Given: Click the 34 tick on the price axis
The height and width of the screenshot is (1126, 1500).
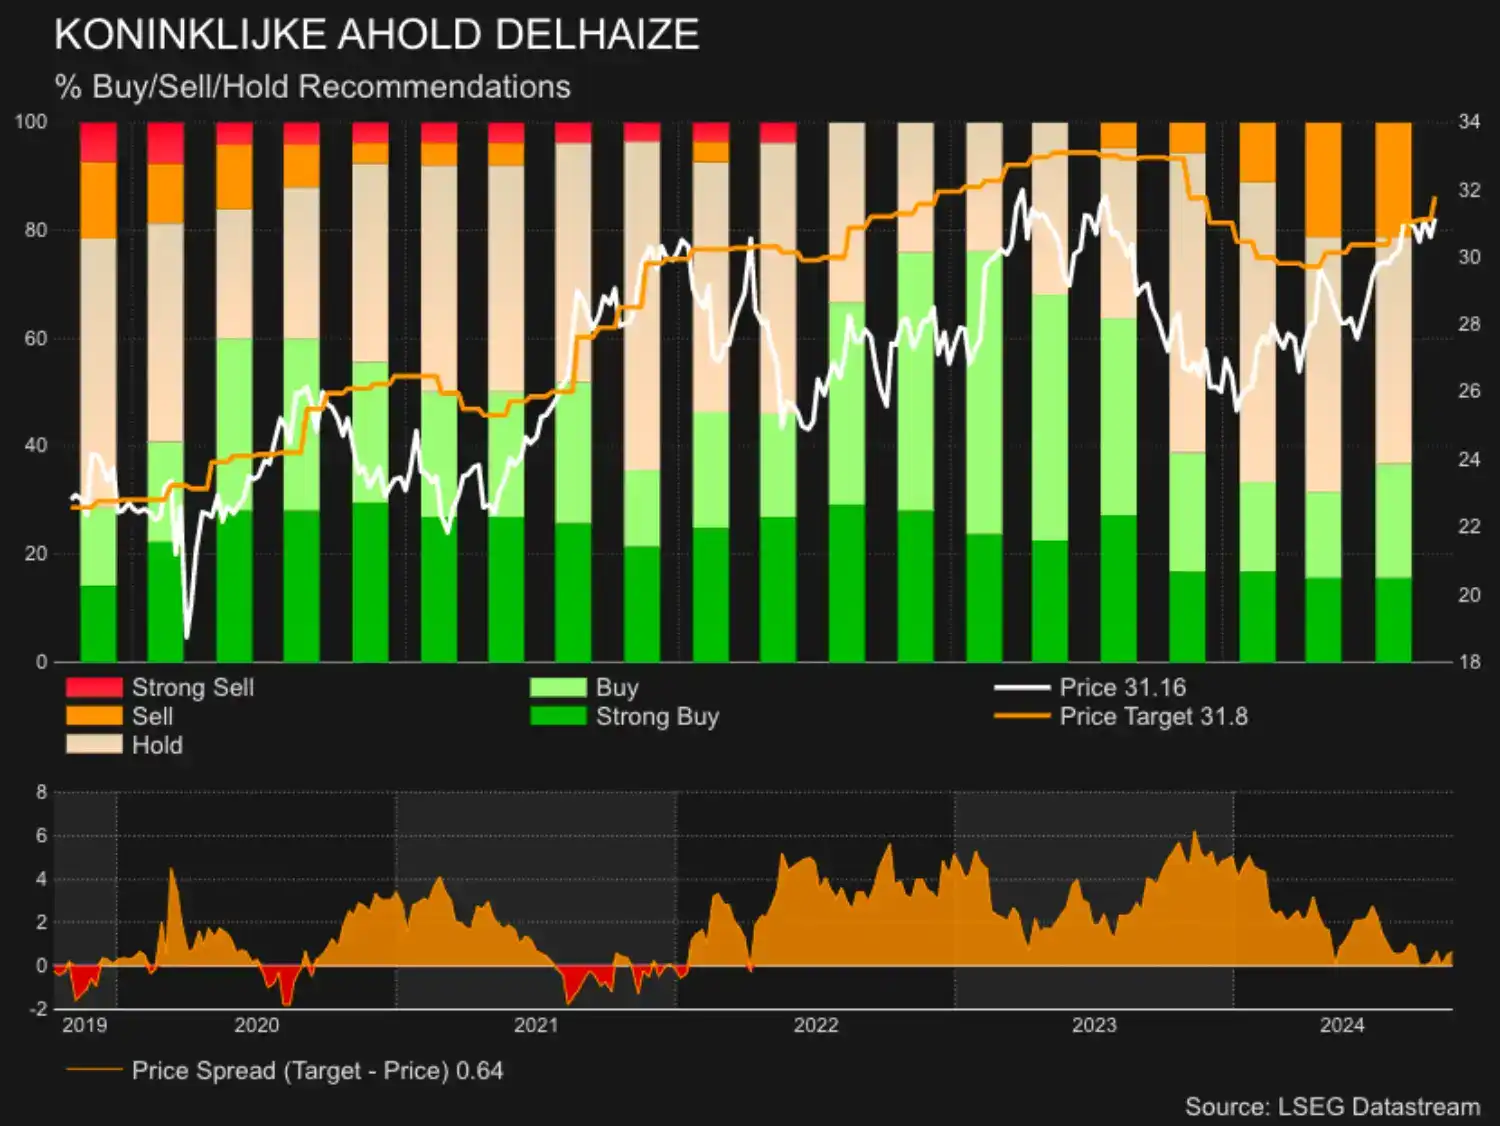Looking at the screenshot, I should pos(1469,122).
